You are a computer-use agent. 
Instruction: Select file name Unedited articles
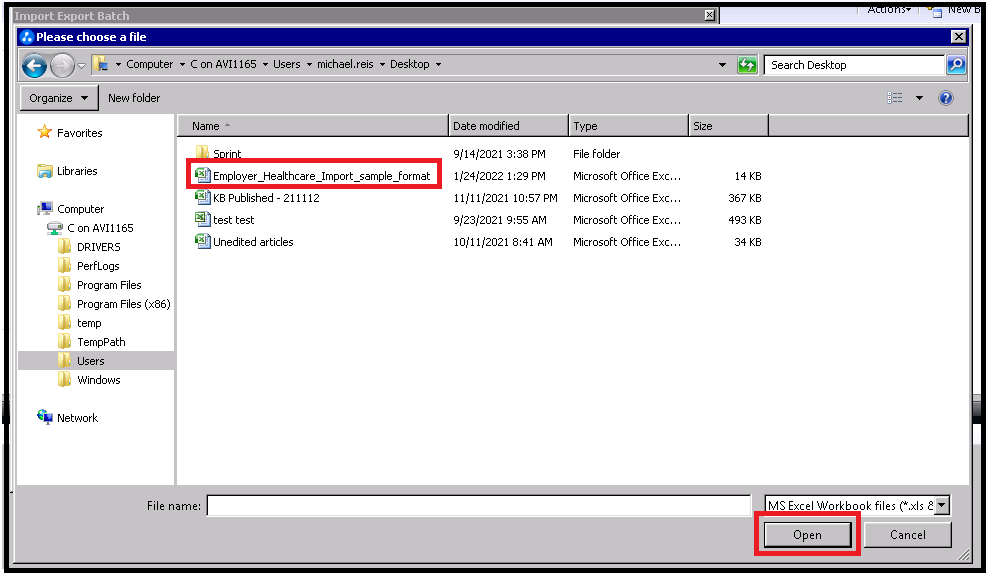pyautogui.click(x=253, y=242)
